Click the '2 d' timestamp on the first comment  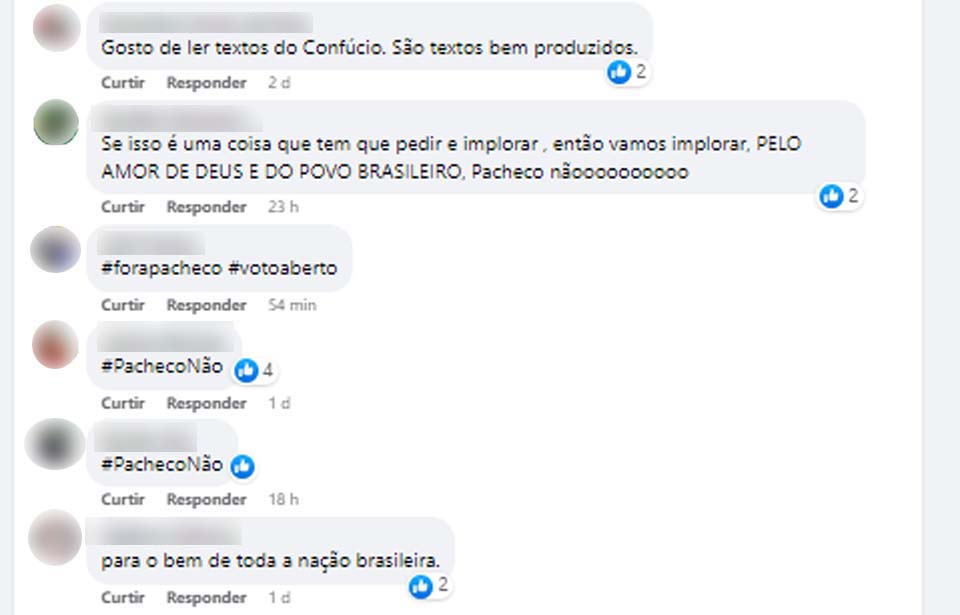279,83
